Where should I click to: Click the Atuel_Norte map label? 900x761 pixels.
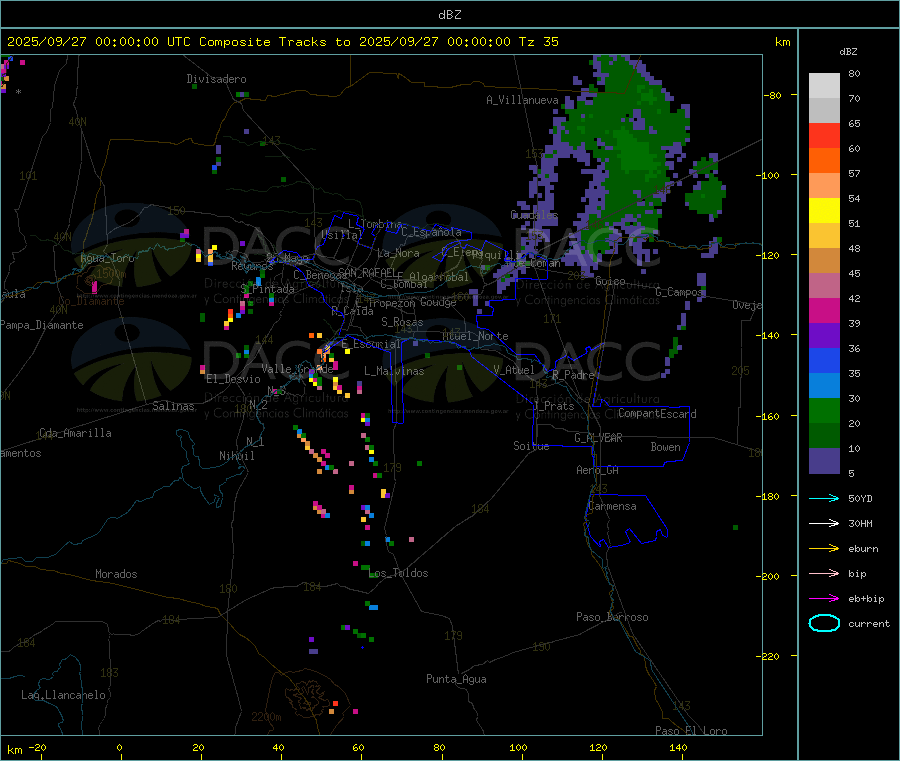tap(475, 336)
